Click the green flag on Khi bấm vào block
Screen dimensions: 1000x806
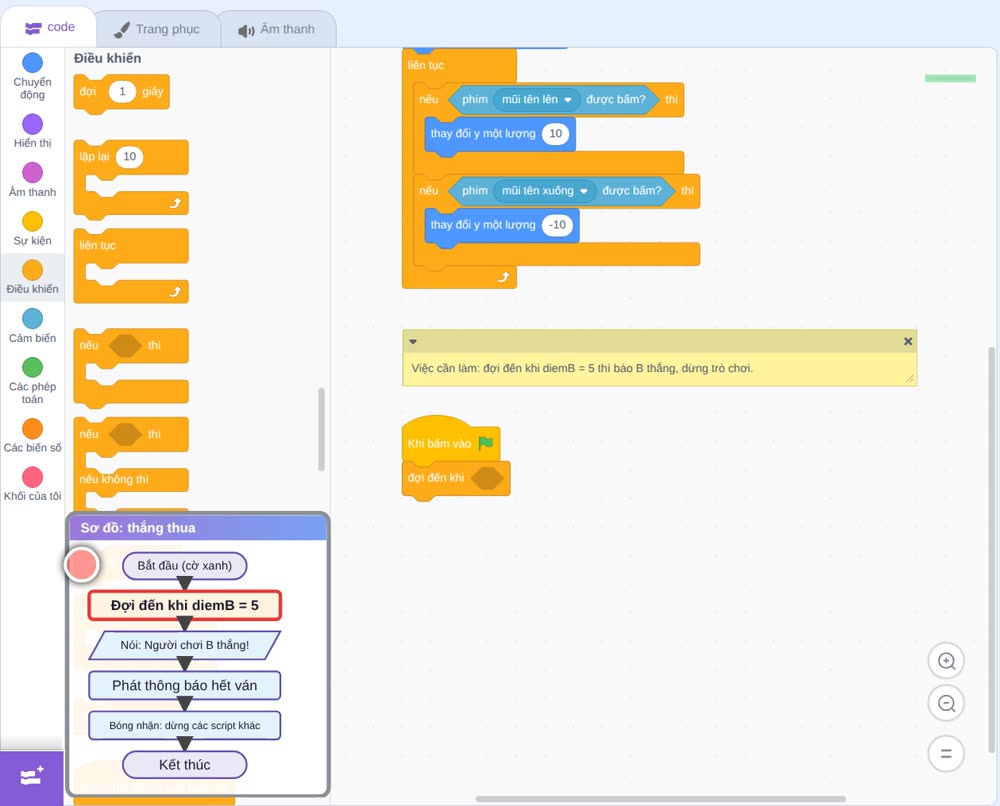click(x=486, y=443)
